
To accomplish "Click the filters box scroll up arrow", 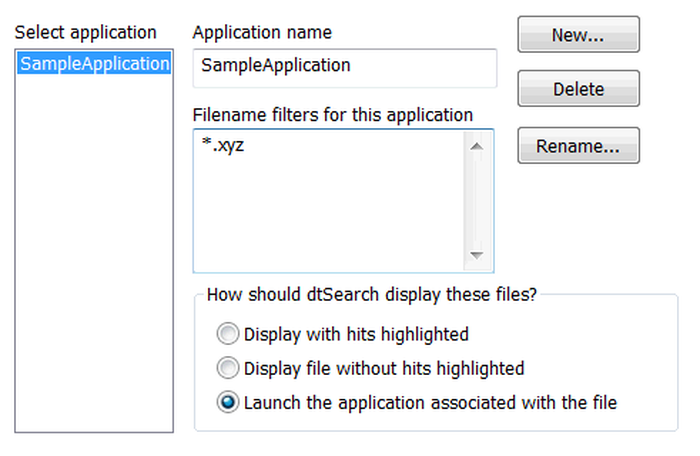I will click(x=477, y=146).
